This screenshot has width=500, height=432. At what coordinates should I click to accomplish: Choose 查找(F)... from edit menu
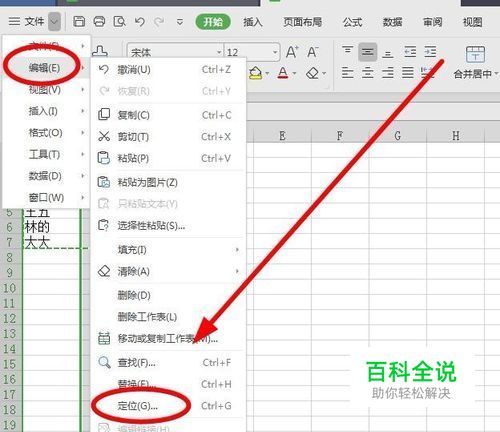click(168, 362)
